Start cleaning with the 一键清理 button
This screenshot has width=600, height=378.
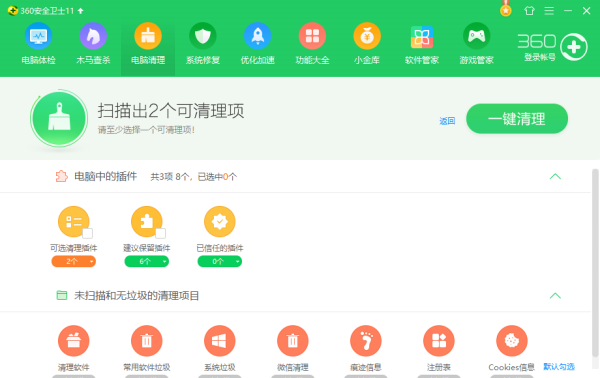pyautogui.click(x=517, y=119)
